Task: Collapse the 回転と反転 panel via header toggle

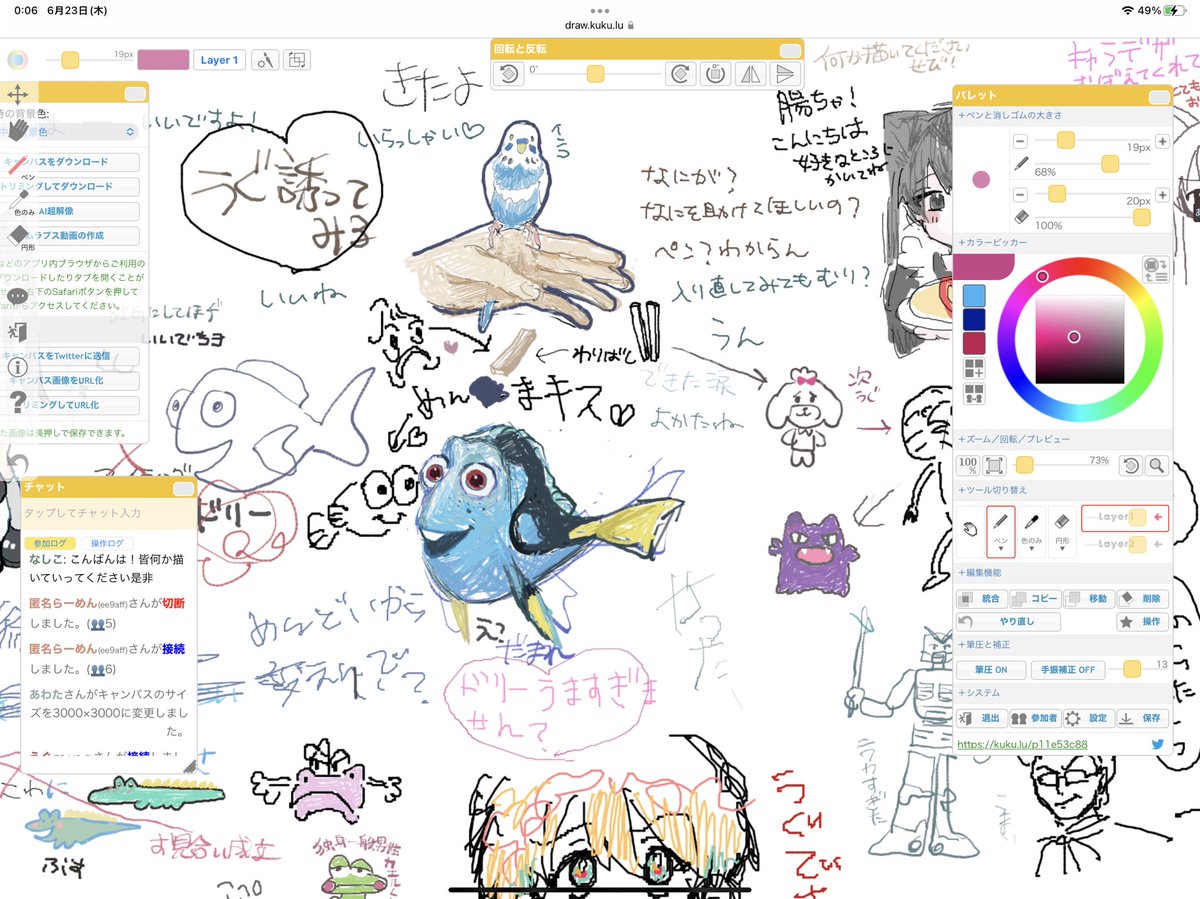Action: coord(790,50)
